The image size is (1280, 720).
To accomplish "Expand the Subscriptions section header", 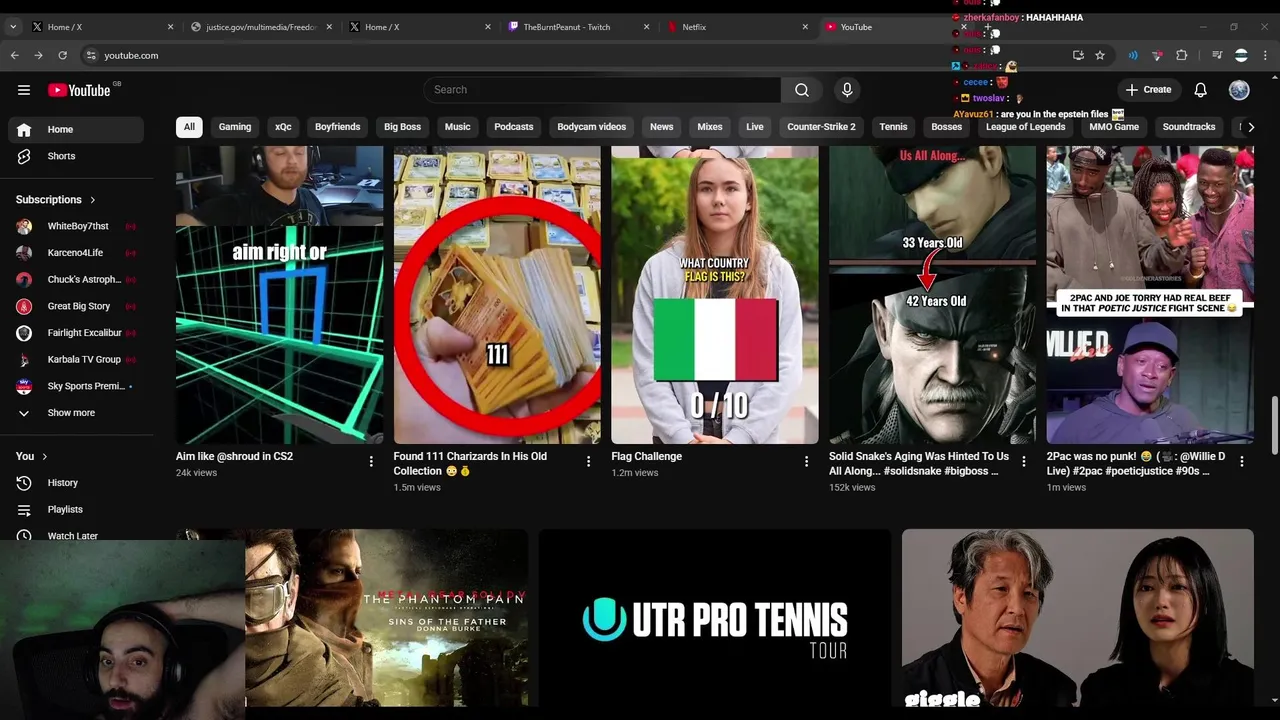I will click(56, 200).
